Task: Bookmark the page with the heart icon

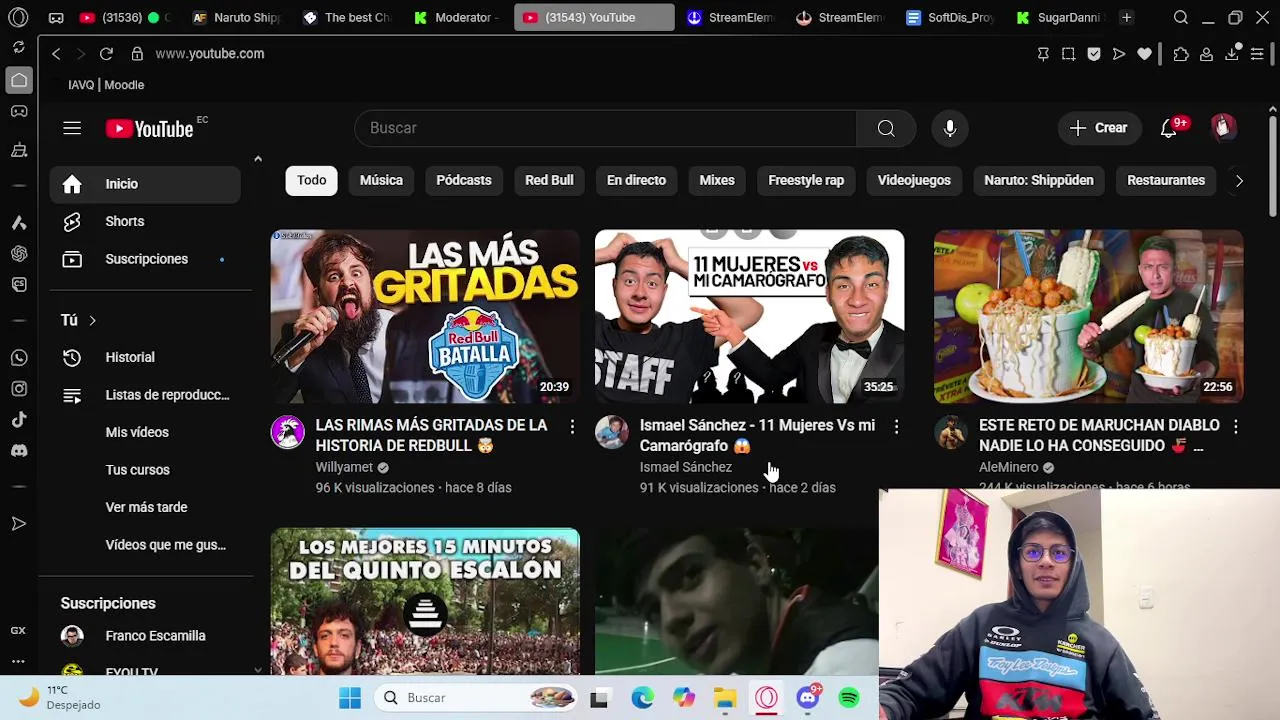Action: pos(1144,54)
